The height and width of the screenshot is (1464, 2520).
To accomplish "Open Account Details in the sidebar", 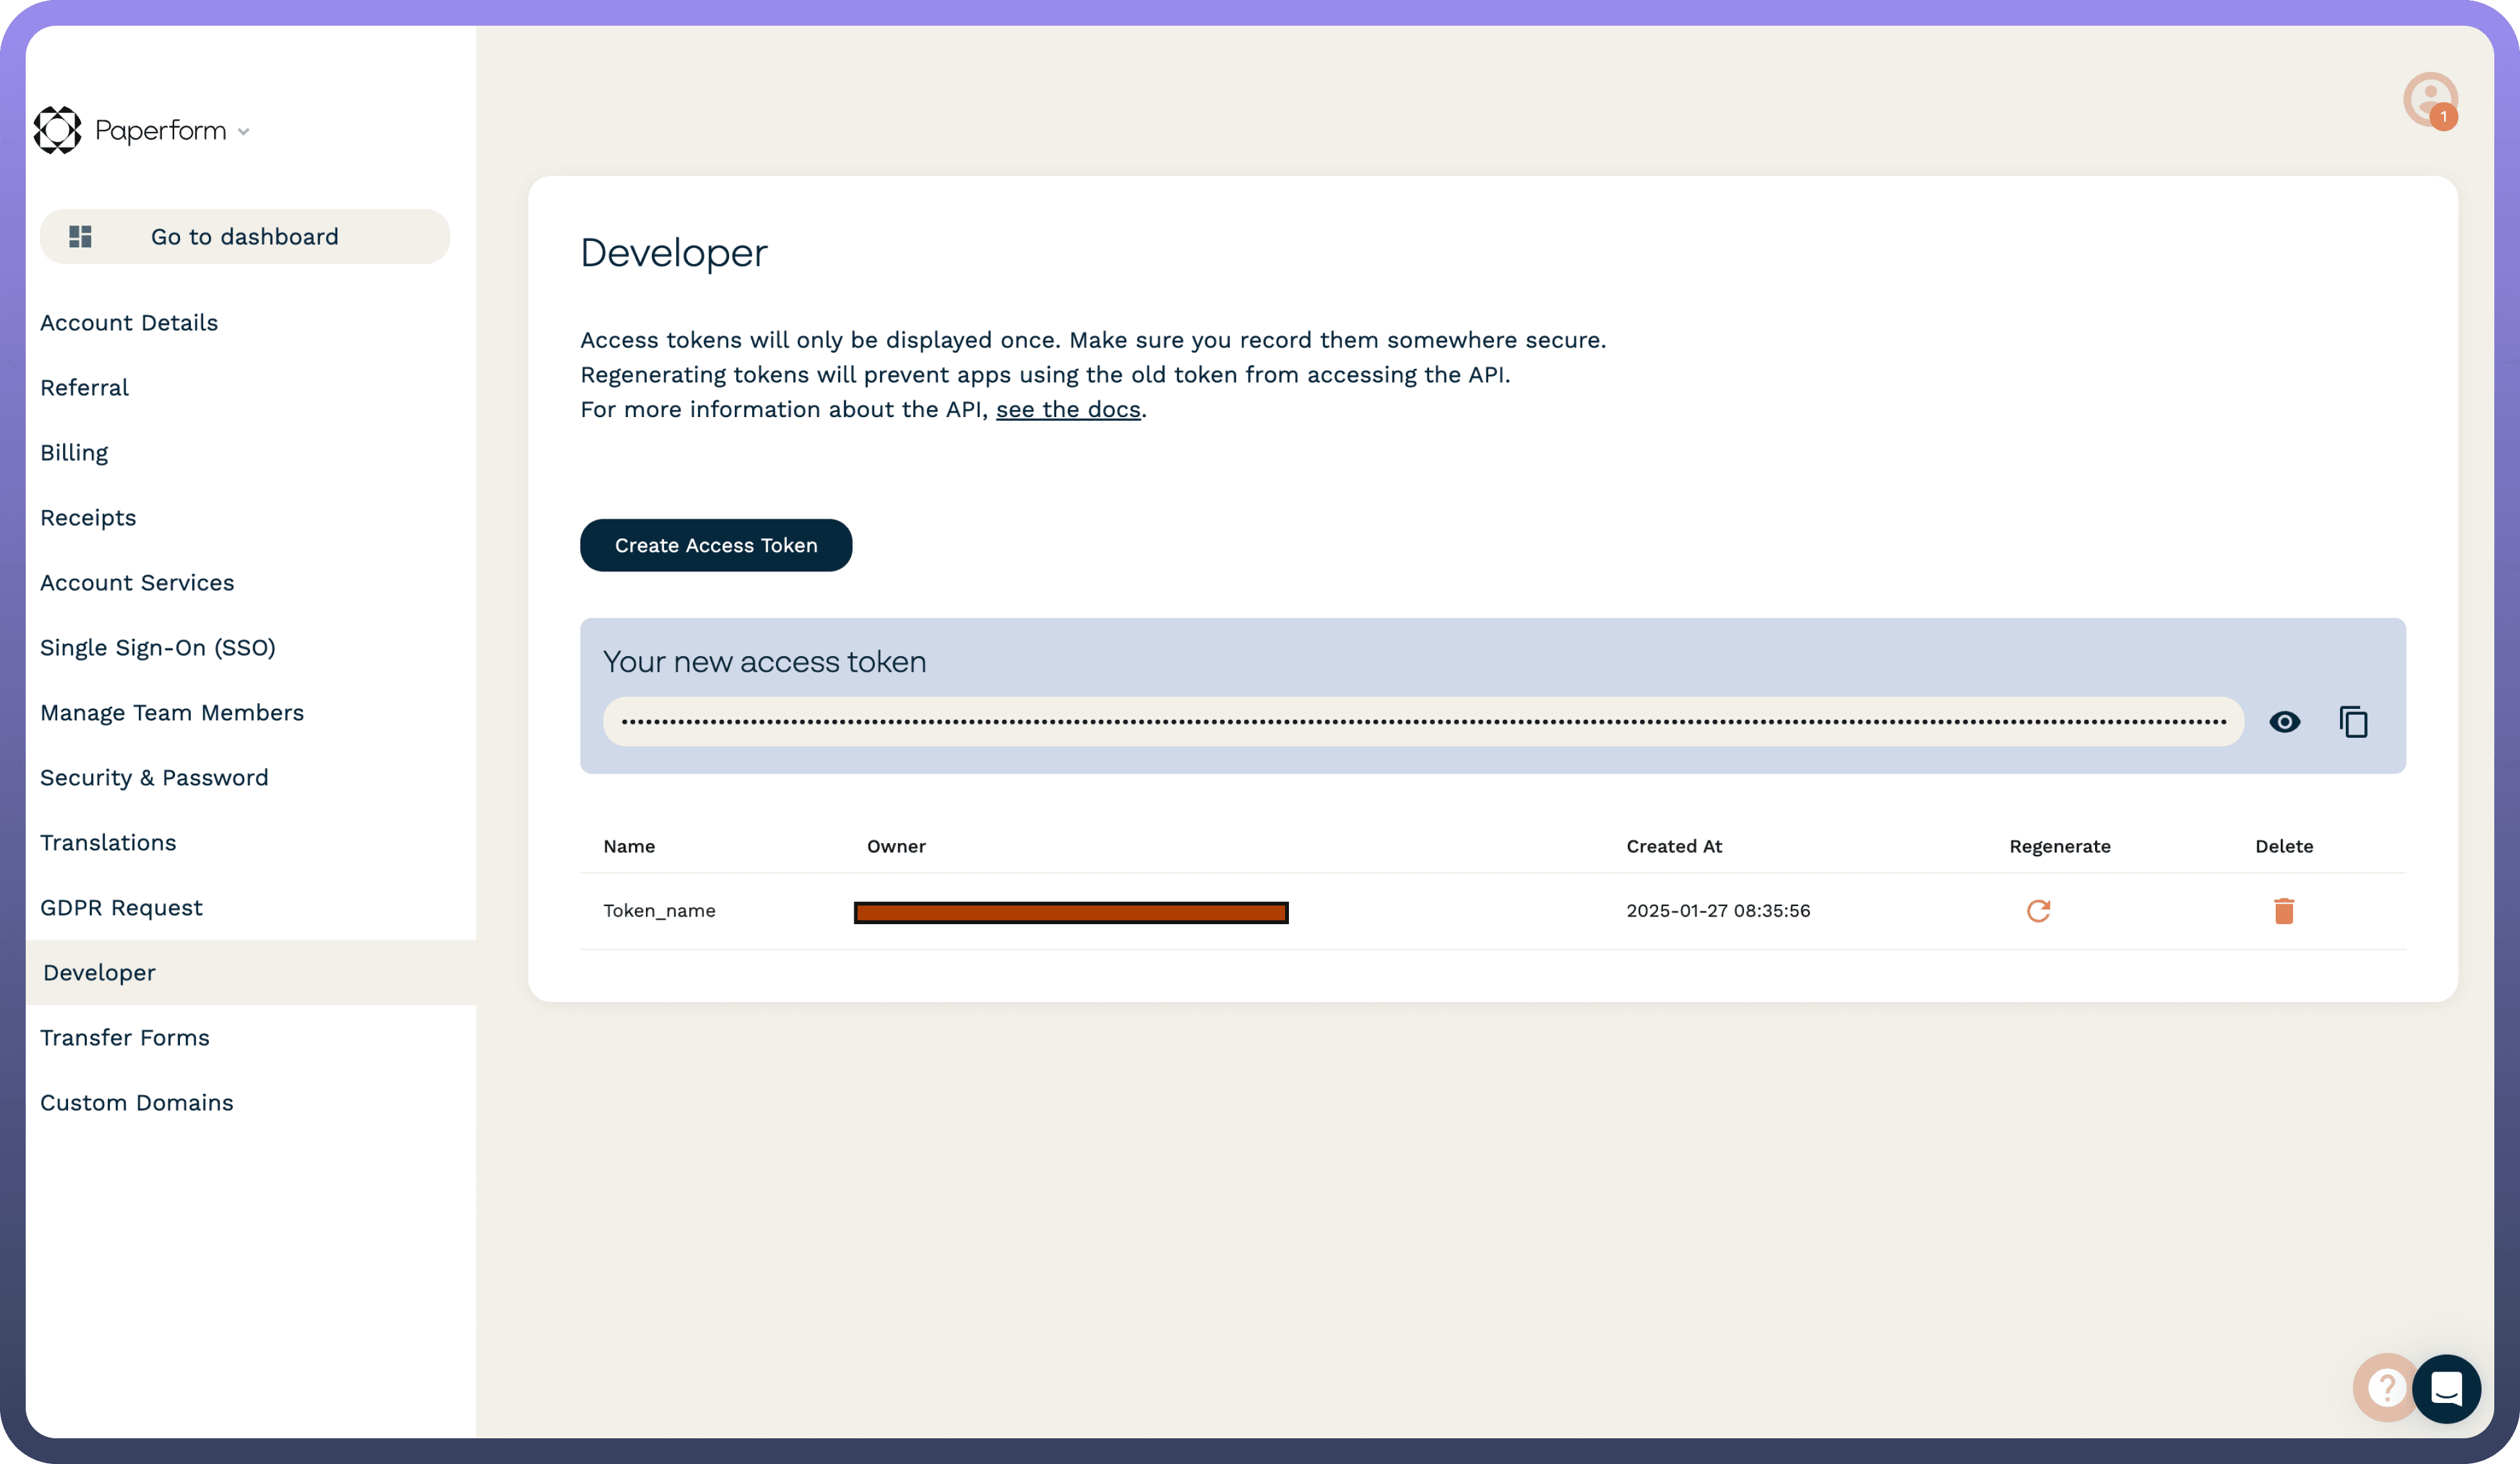I will pyautogui.click(x=129, y=323).
